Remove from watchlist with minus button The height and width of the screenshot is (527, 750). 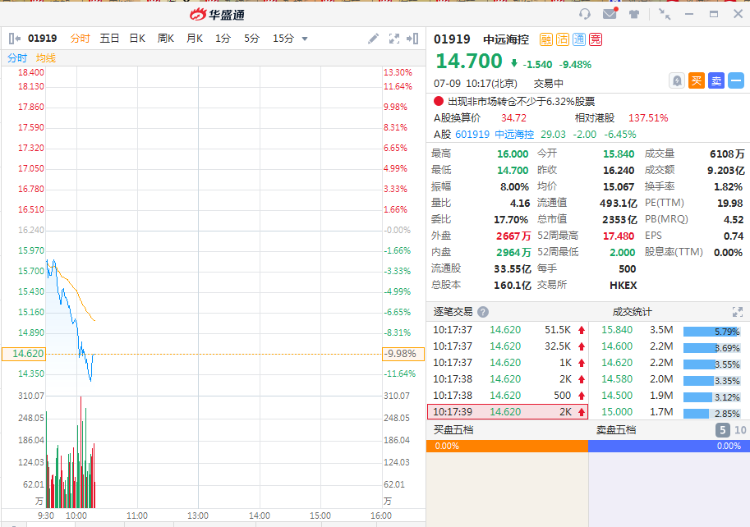tap(736, 81)
